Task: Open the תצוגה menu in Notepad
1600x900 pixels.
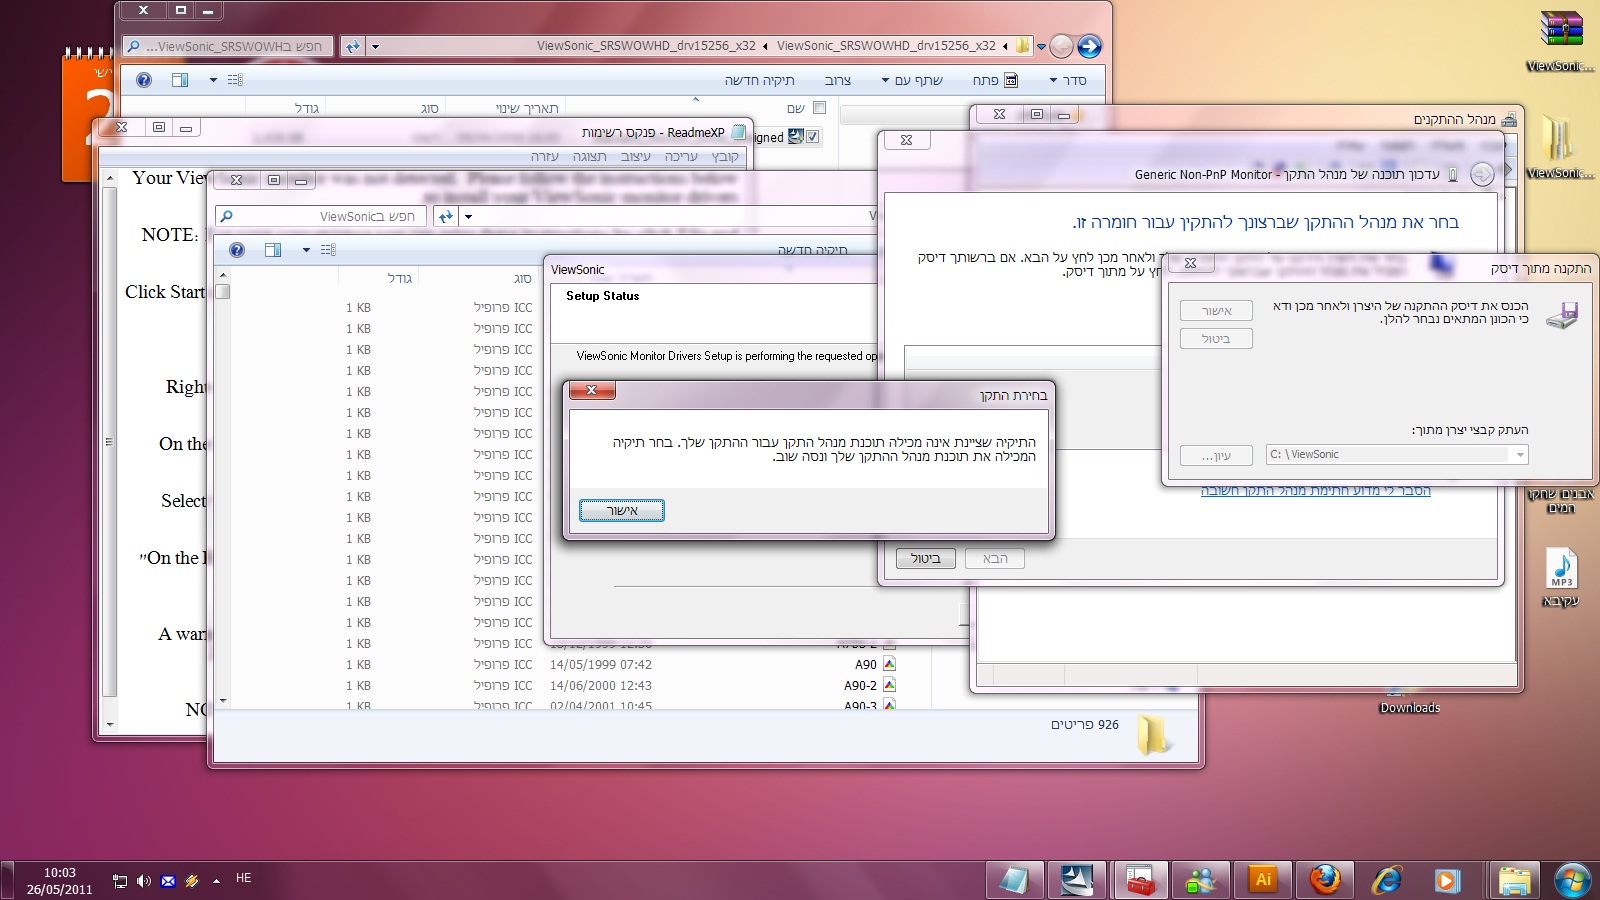Action: click(589, 156)
